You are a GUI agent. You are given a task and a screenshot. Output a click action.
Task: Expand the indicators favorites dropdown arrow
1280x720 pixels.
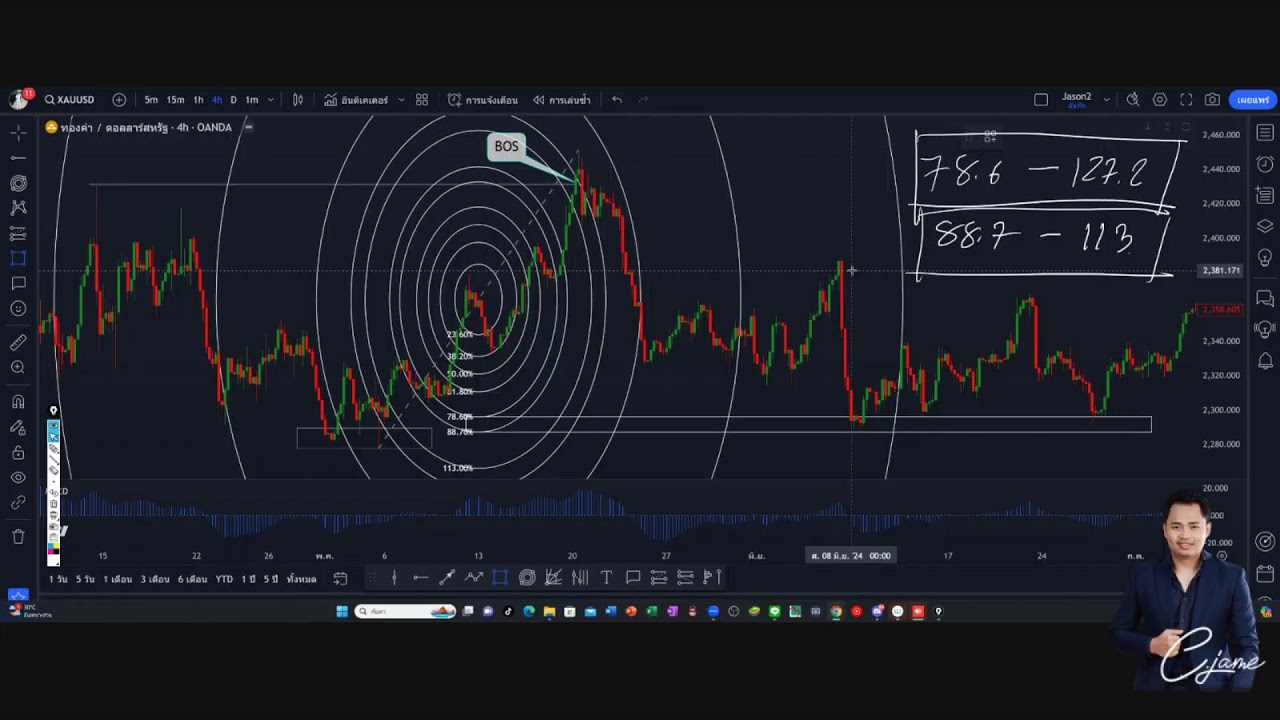[x=402, y=100]
